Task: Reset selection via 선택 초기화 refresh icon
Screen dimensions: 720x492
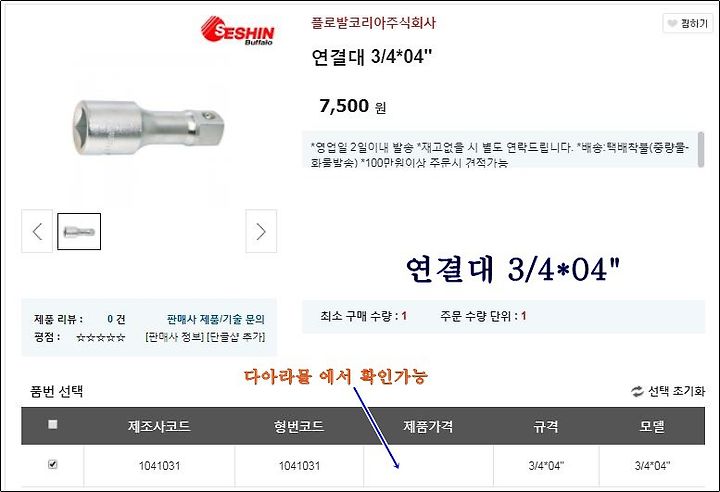Action: pyautogui.click(x=637, y=391)
